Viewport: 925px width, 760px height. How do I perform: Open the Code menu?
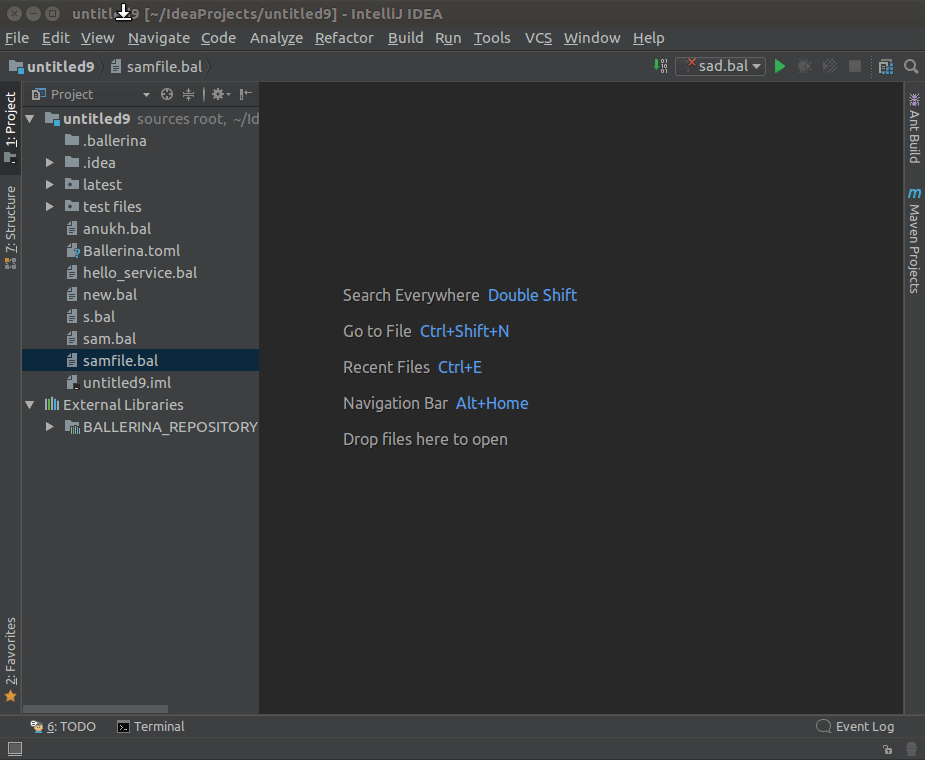218,38
